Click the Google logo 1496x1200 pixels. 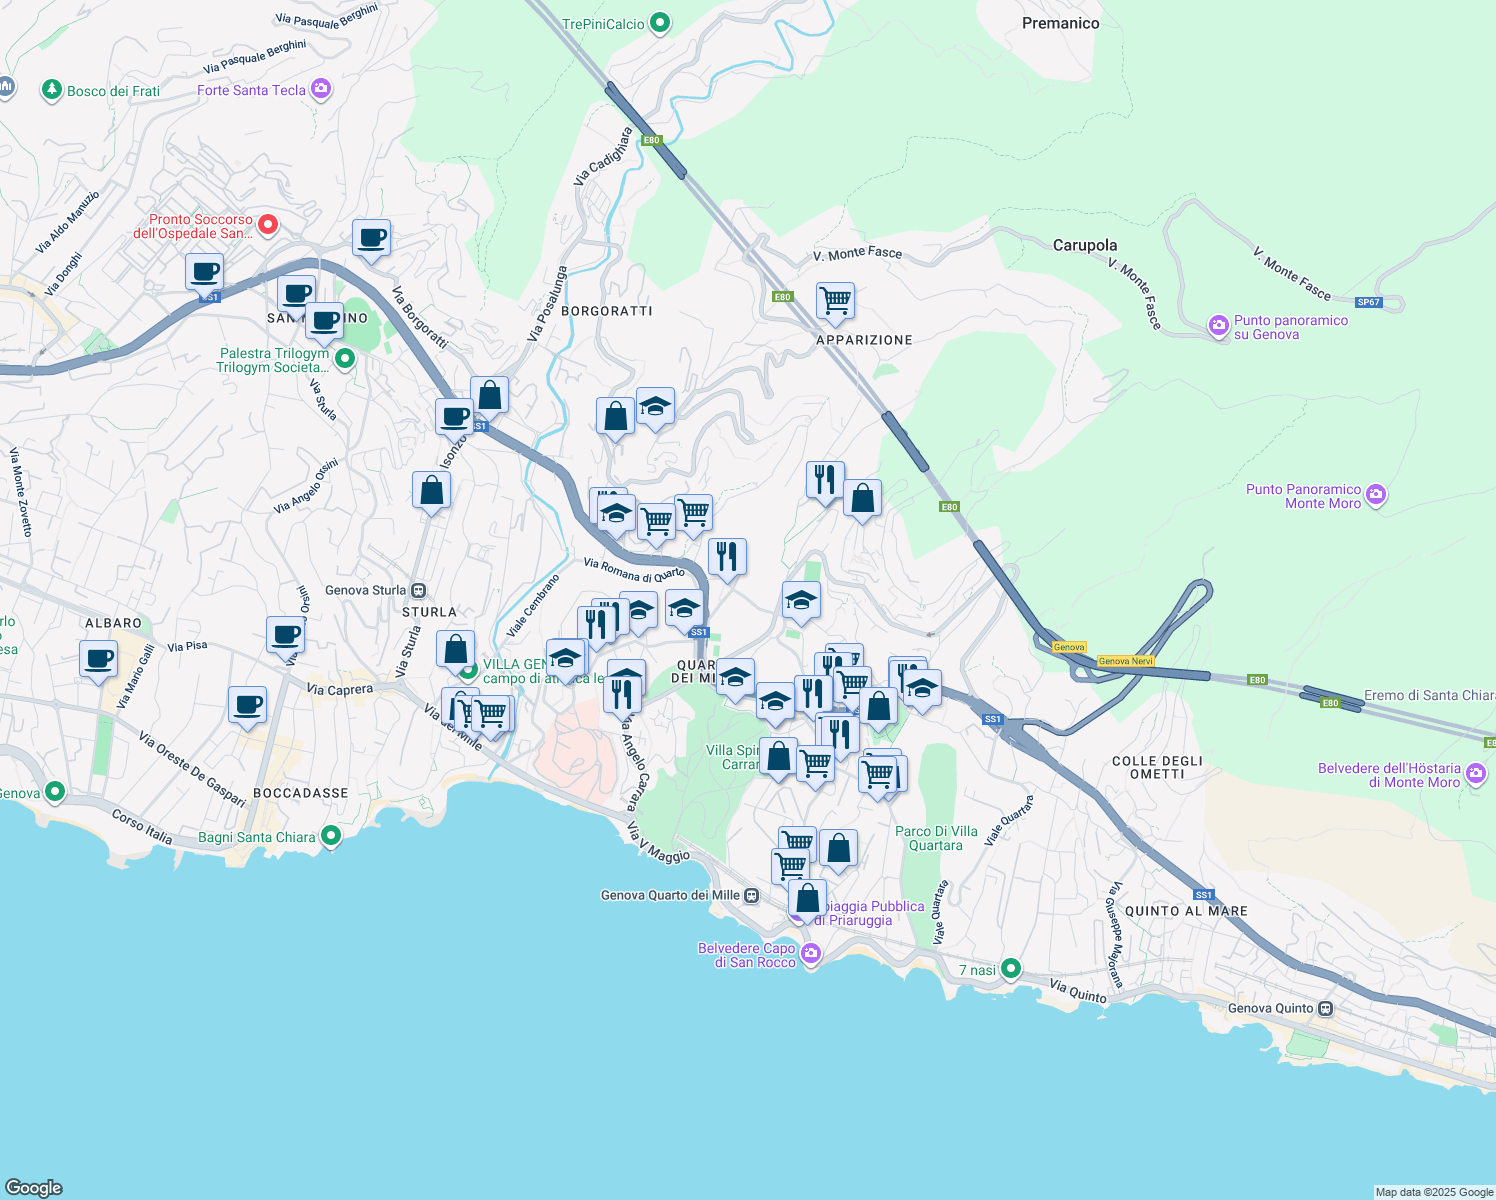point(34,1187)
